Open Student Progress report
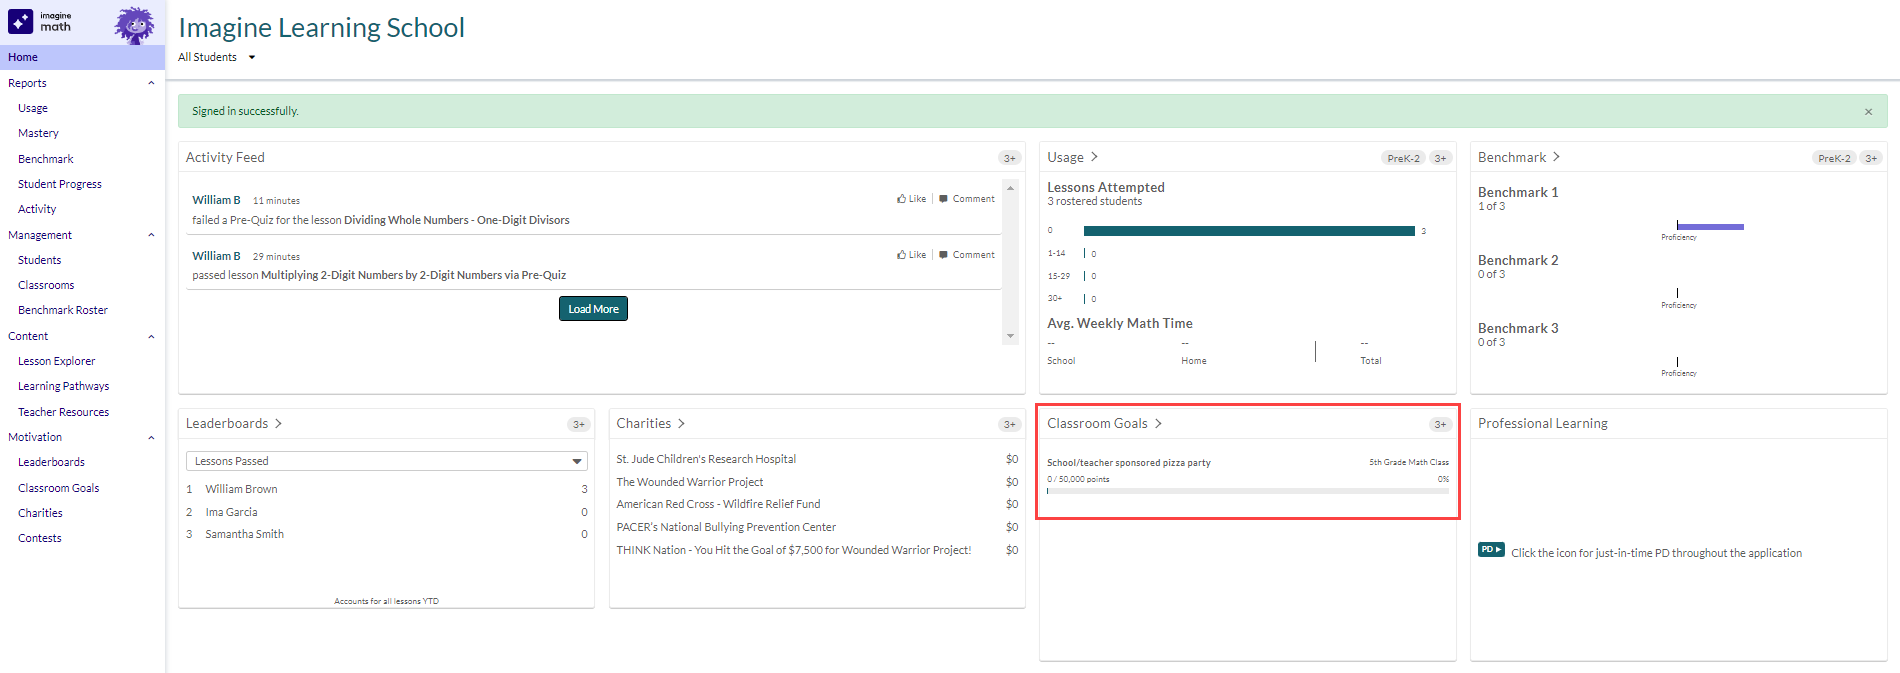 click(x=60, y=184)
